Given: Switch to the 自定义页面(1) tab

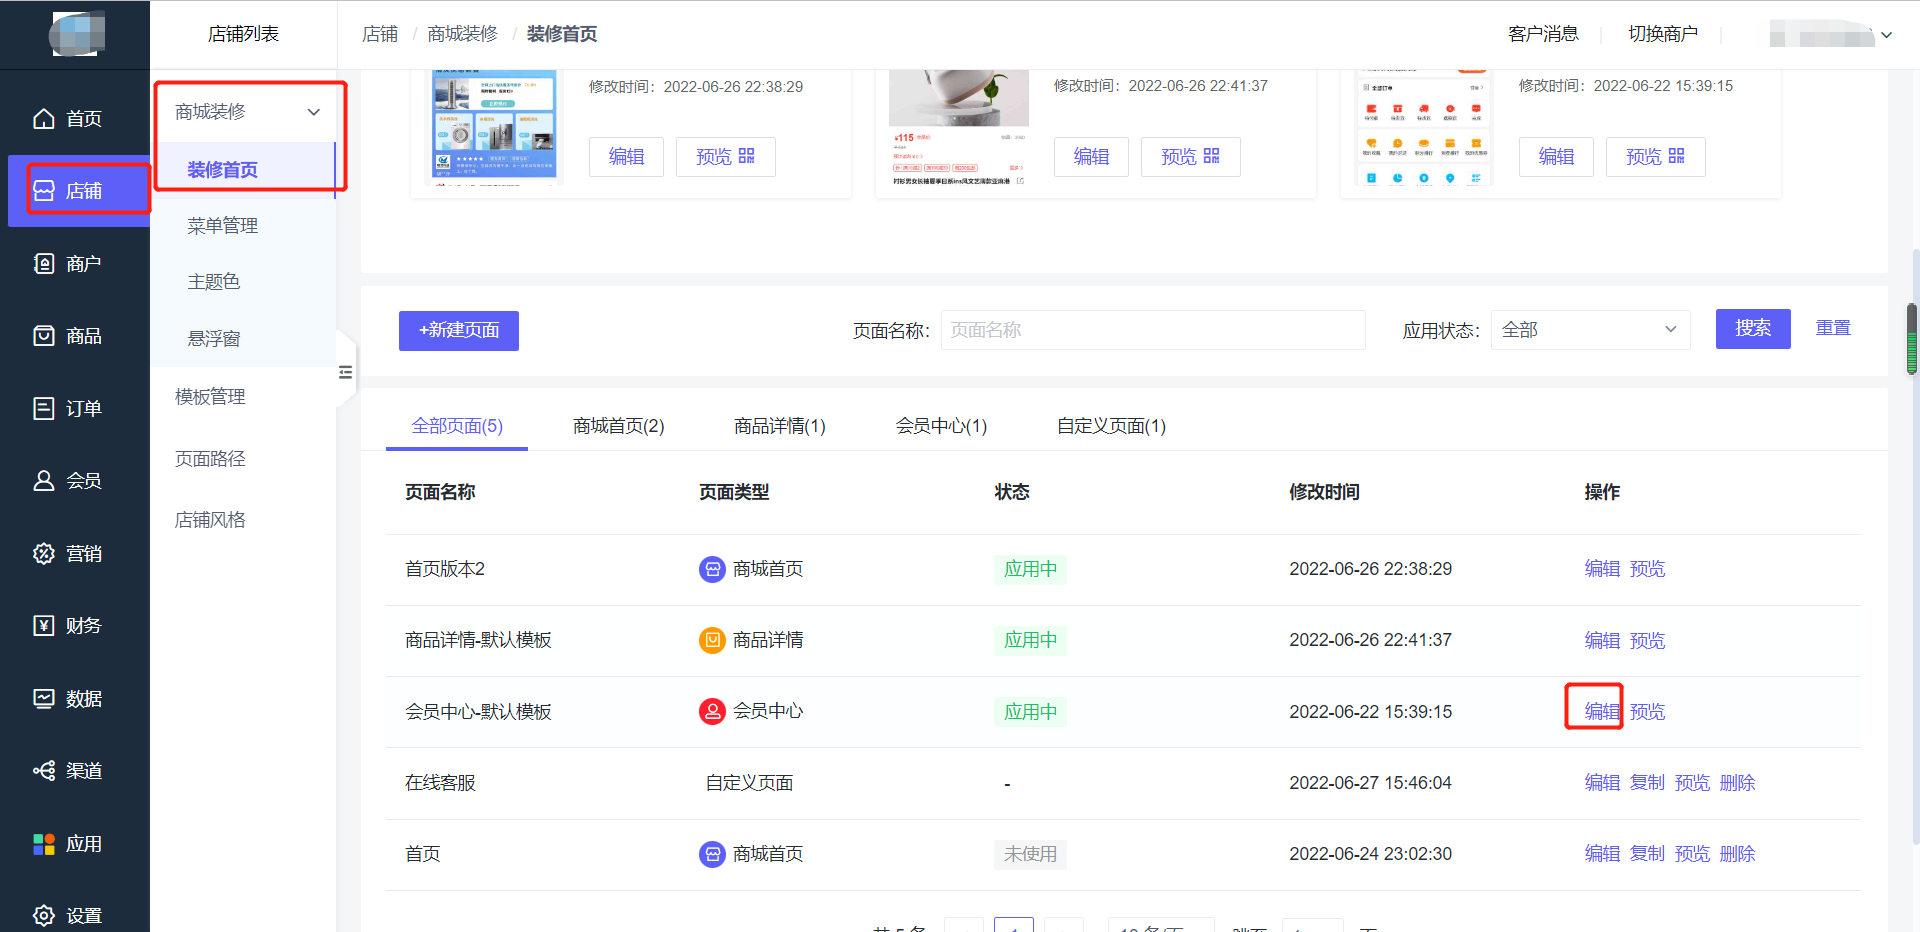Looking at the screenshot, I should (1110, 426).
